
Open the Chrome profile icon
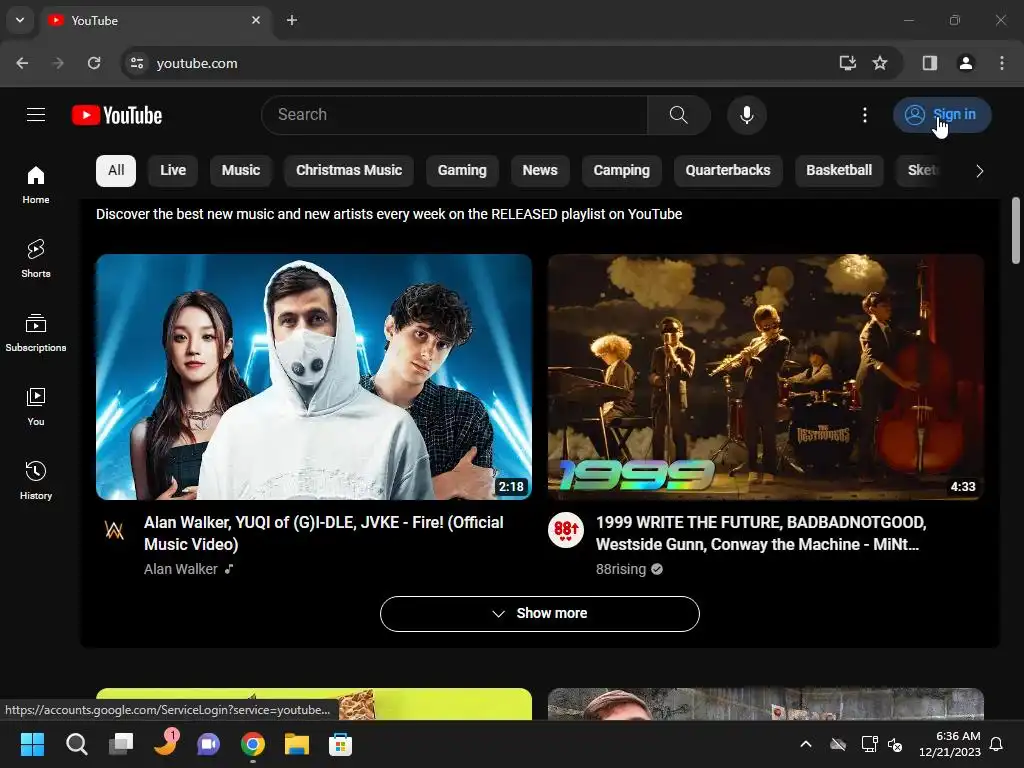pyautogui.click(x=965, y=63)
